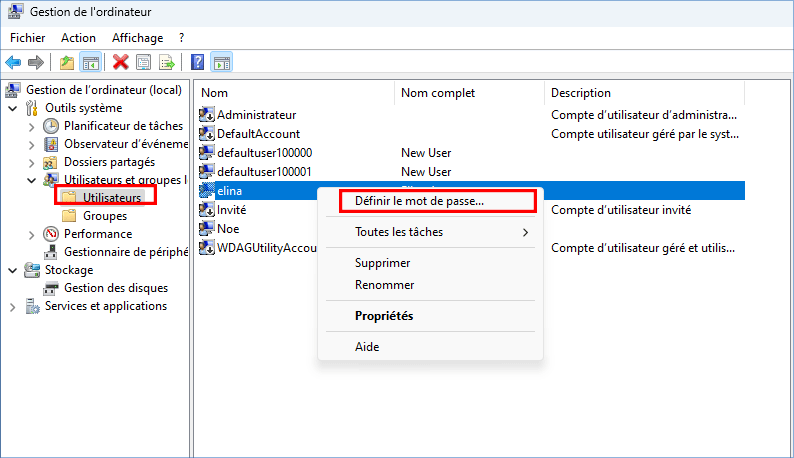Click 'New User' beside defaultuser100001
This screenshot has height=458, width=794.
tap(426, 172)
